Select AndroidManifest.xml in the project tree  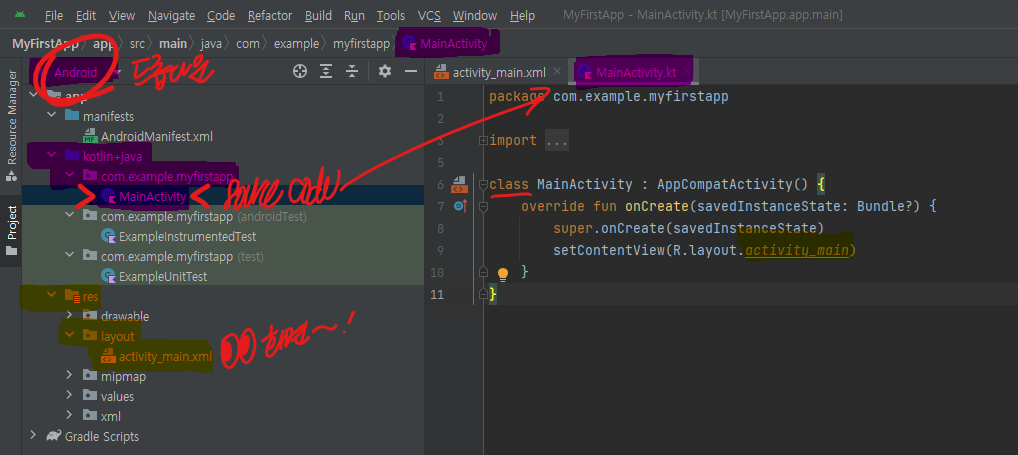pyautogui.click(x=156, y=137)
